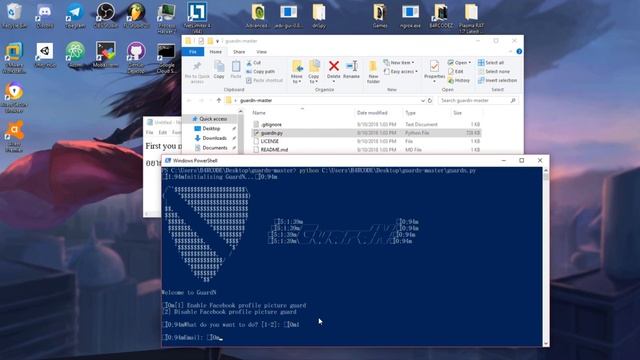Click Edit in the Open group

[456, 71]
